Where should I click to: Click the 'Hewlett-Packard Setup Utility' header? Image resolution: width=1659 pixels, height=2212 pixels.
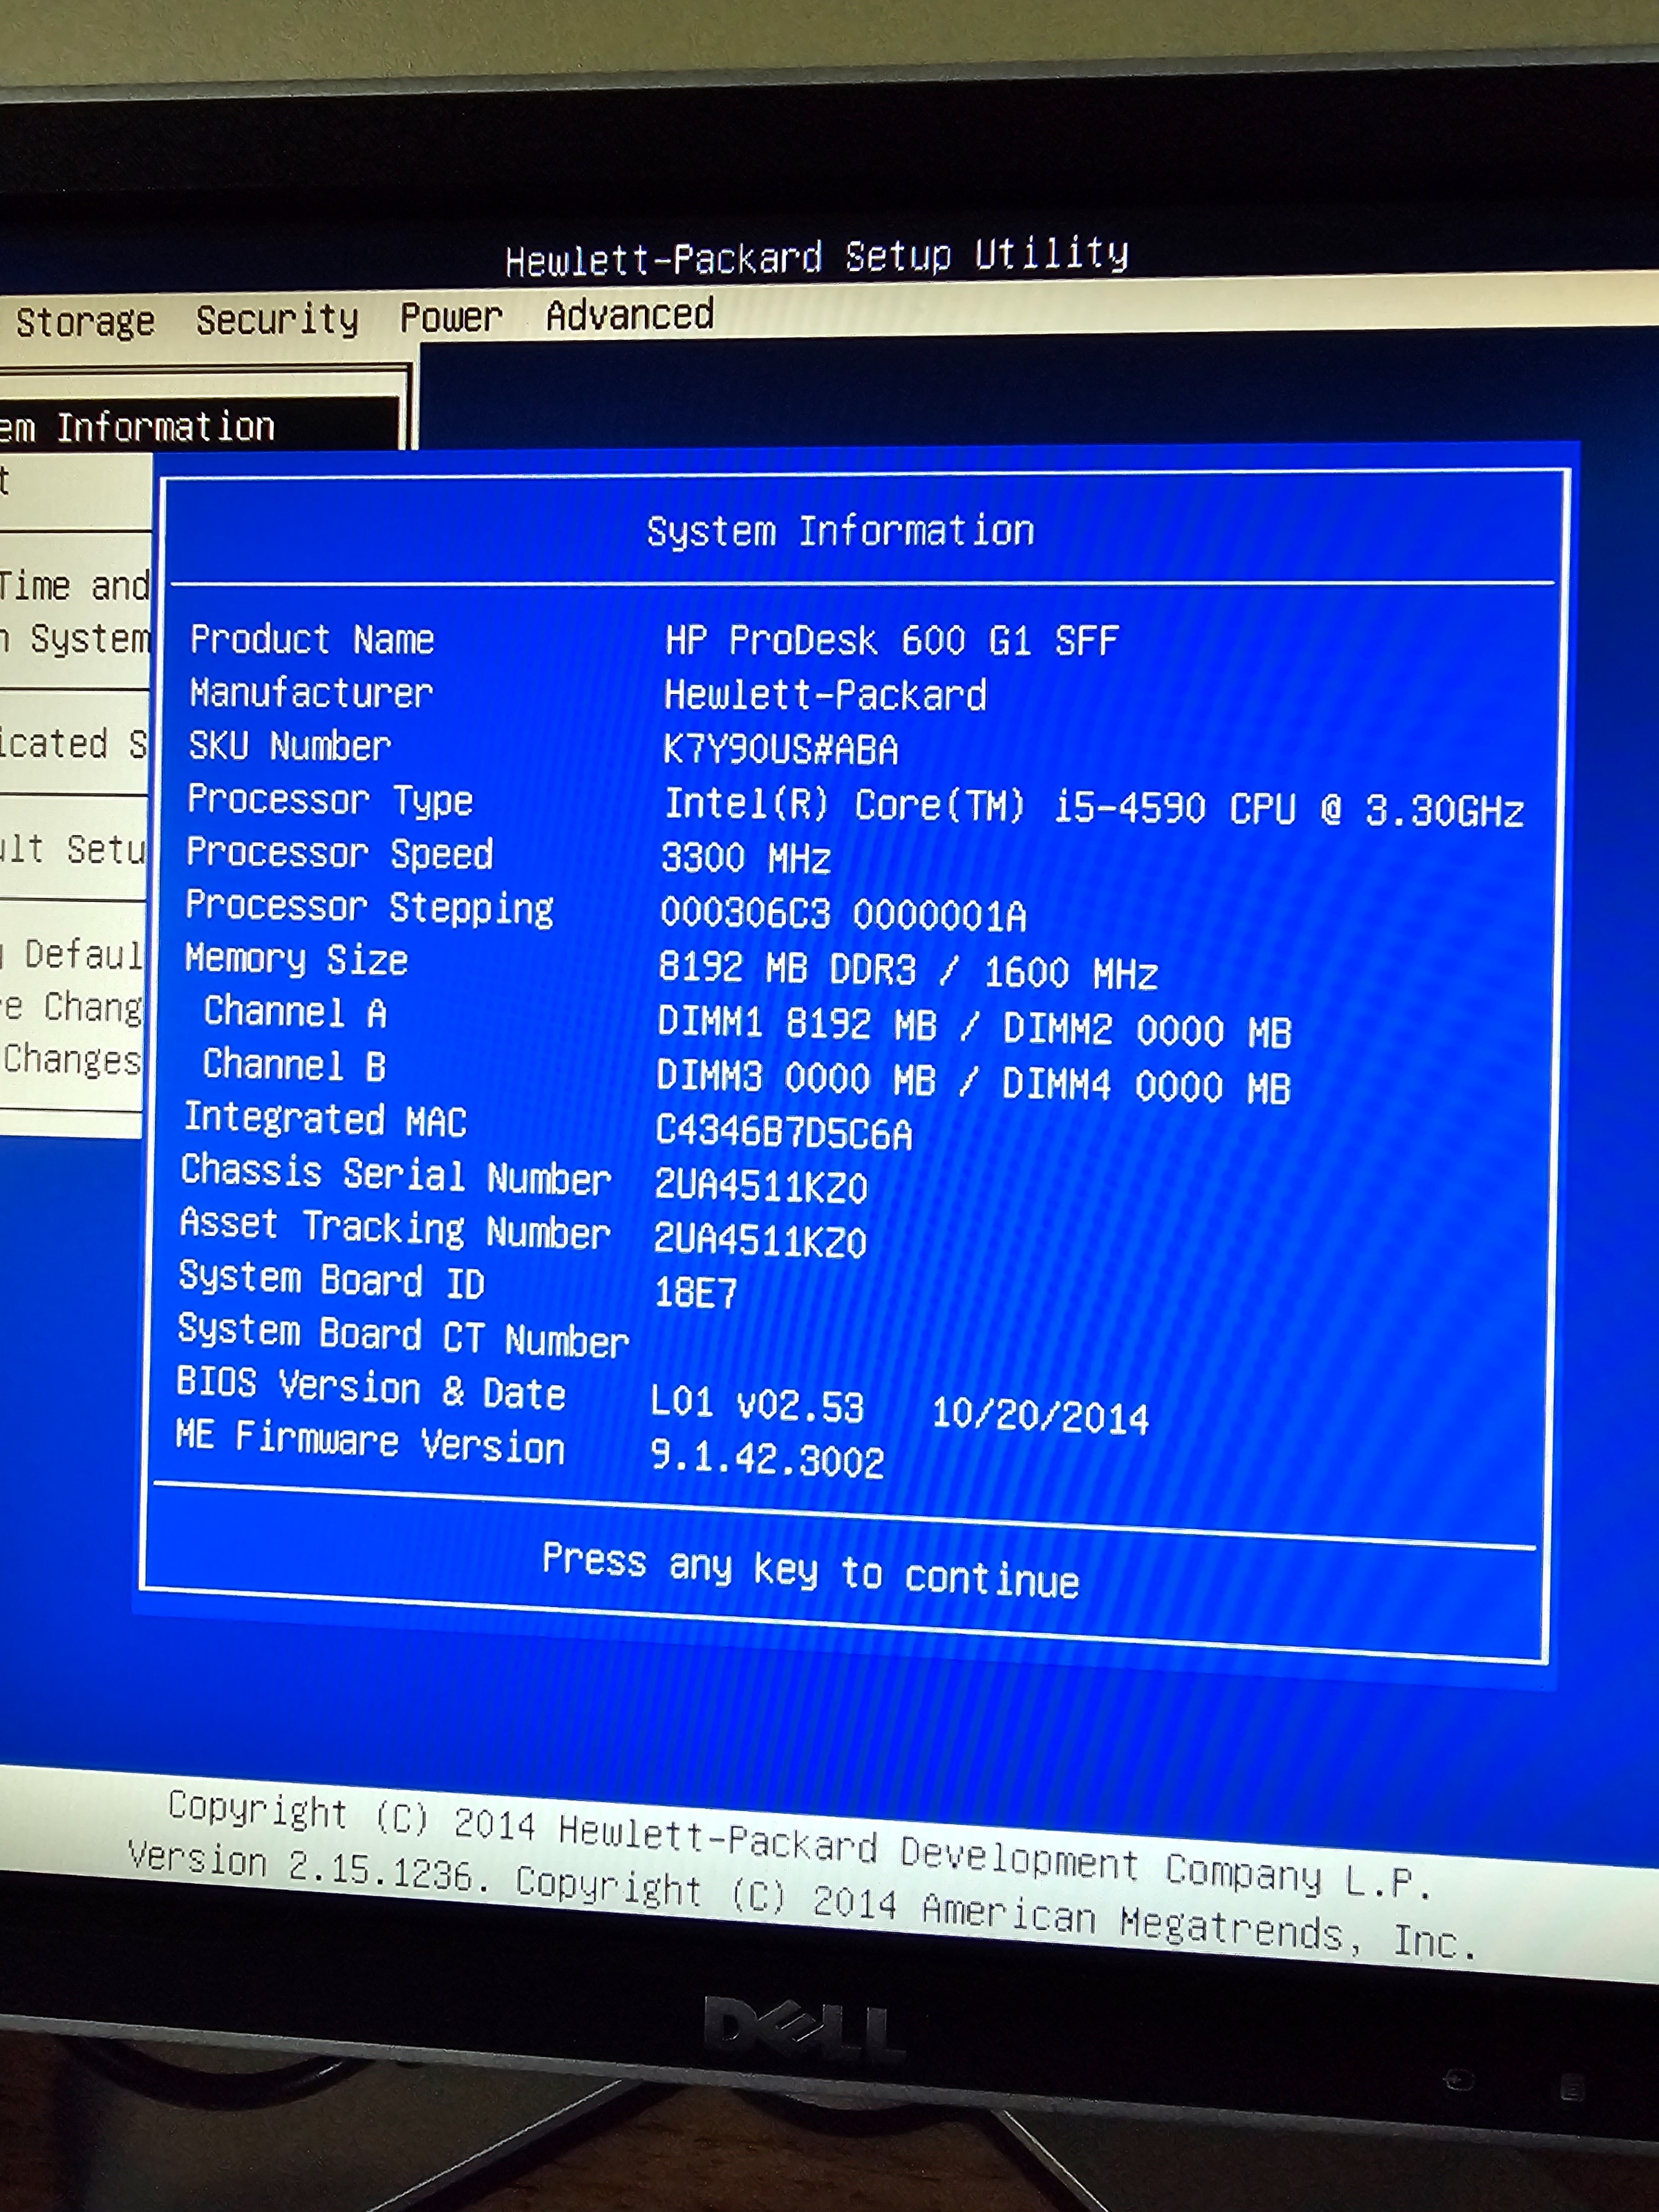pos(816,256)
